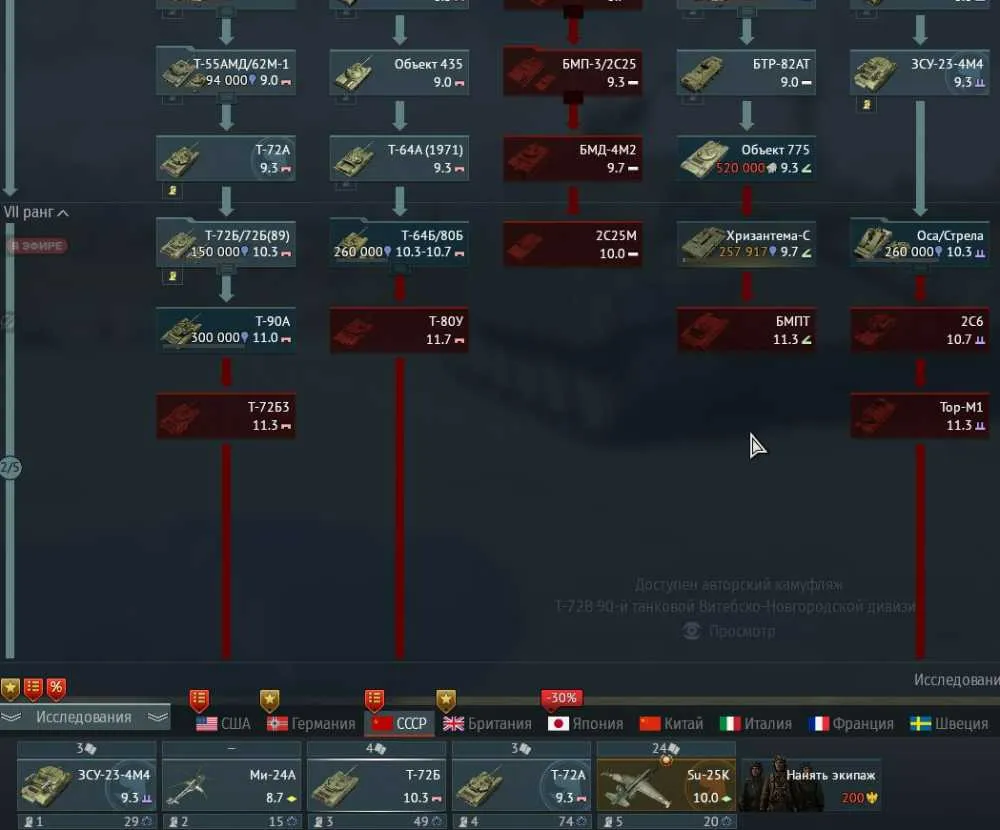The height and width of the screenshot is (830, 1000).
Task: Open the Британия nation tab
Action: click(x=487, y=724)
